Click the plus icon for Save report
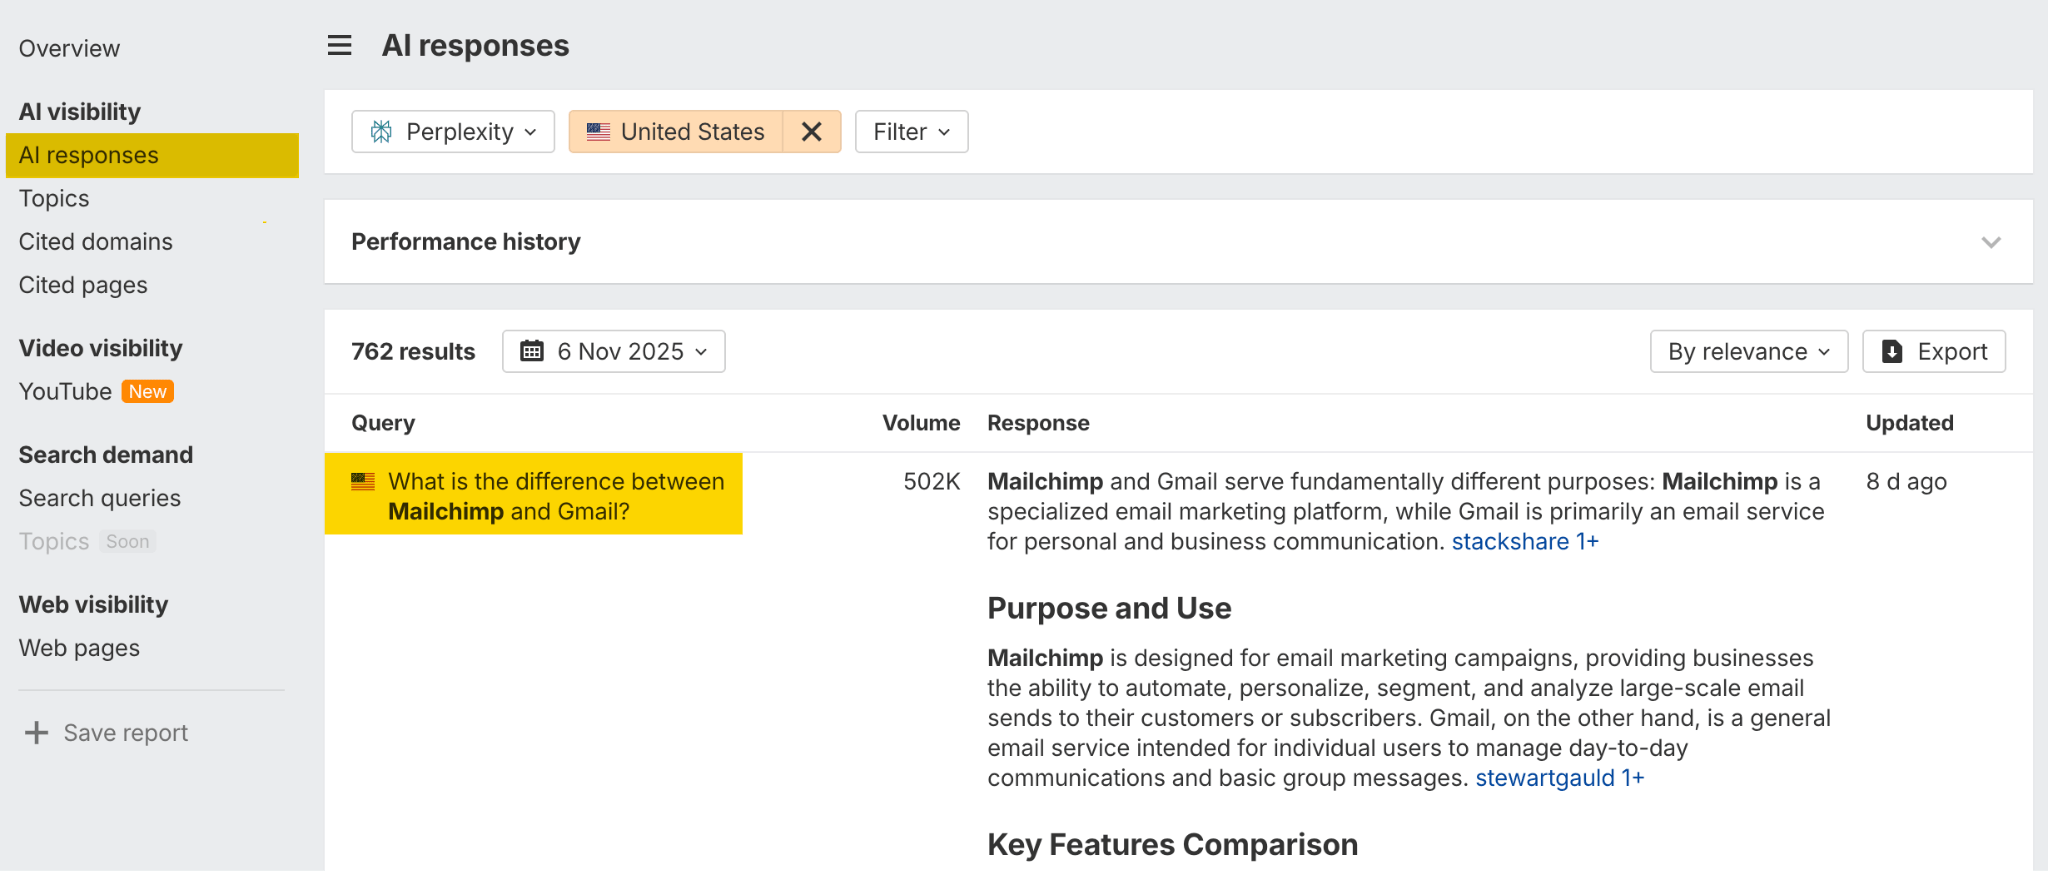The height and width of the screenshot is (871, 2048). [37, 733]
